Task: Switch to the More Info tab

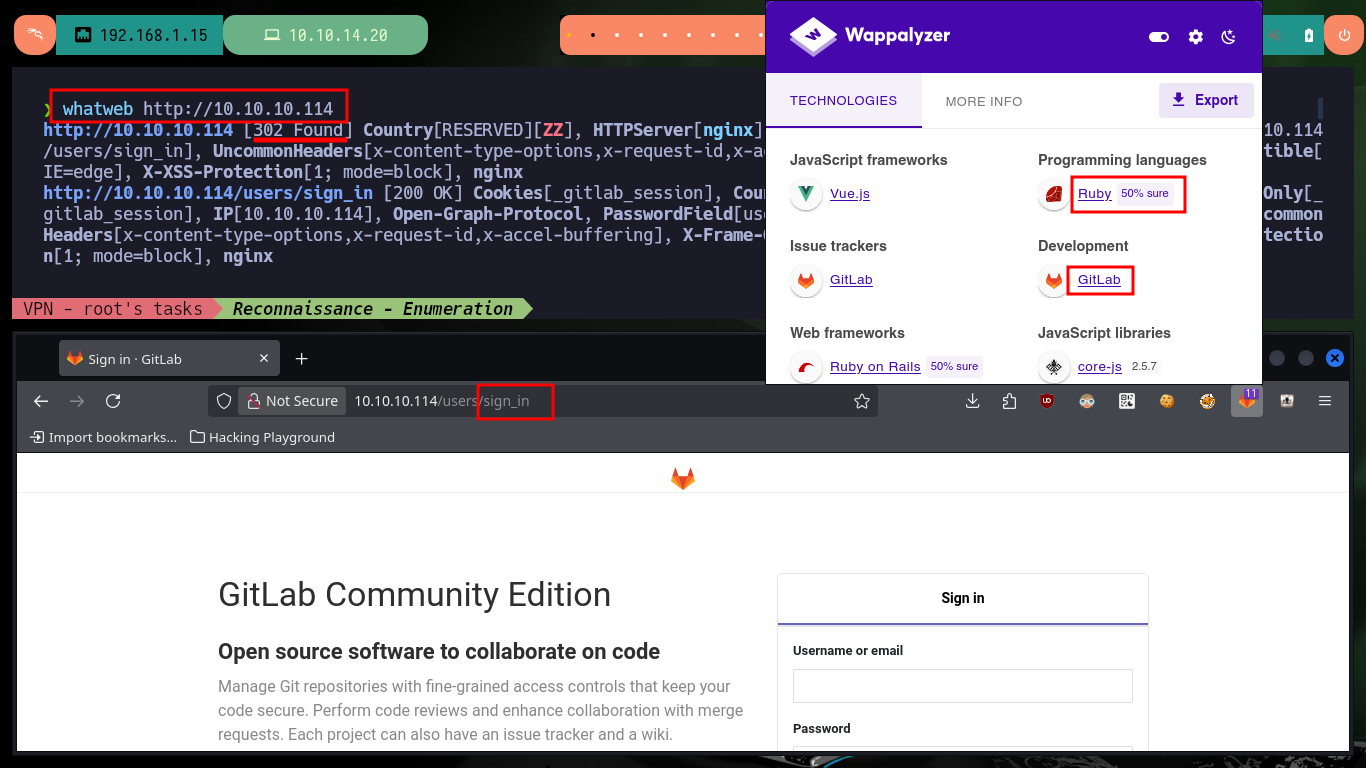Action: click(x=984, y=101)
